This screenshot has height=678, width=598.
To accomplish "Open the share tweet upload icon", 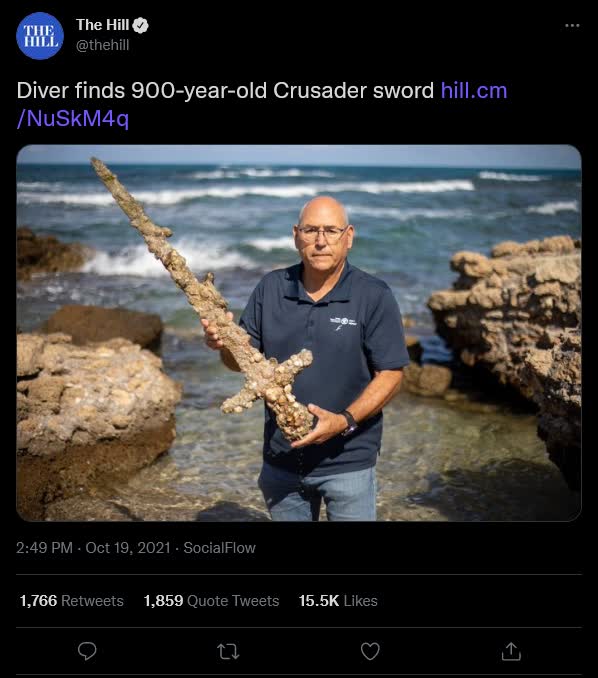I will (511, 651).
